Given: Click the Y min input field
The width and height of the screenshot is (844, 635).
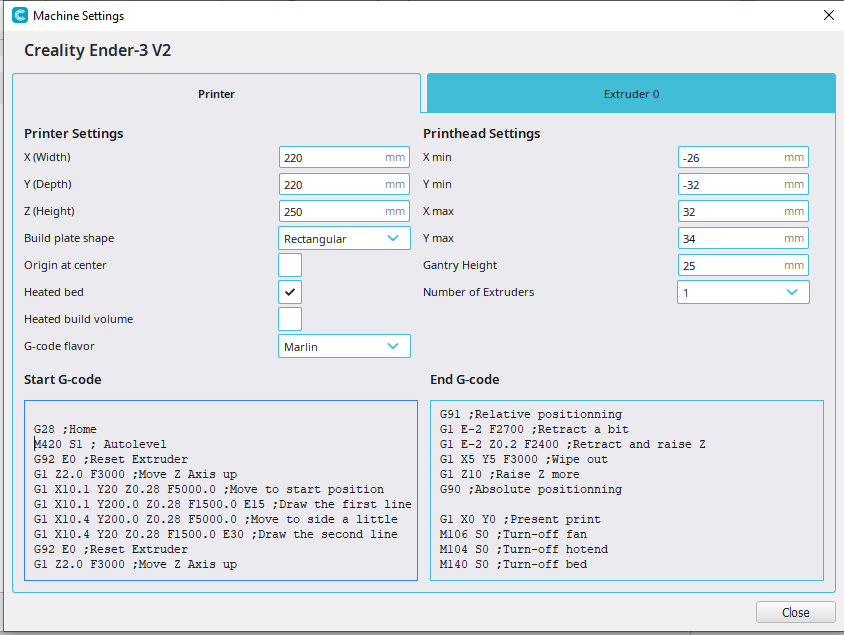Looking at the screenshot, I should click(x=743, y=184).
